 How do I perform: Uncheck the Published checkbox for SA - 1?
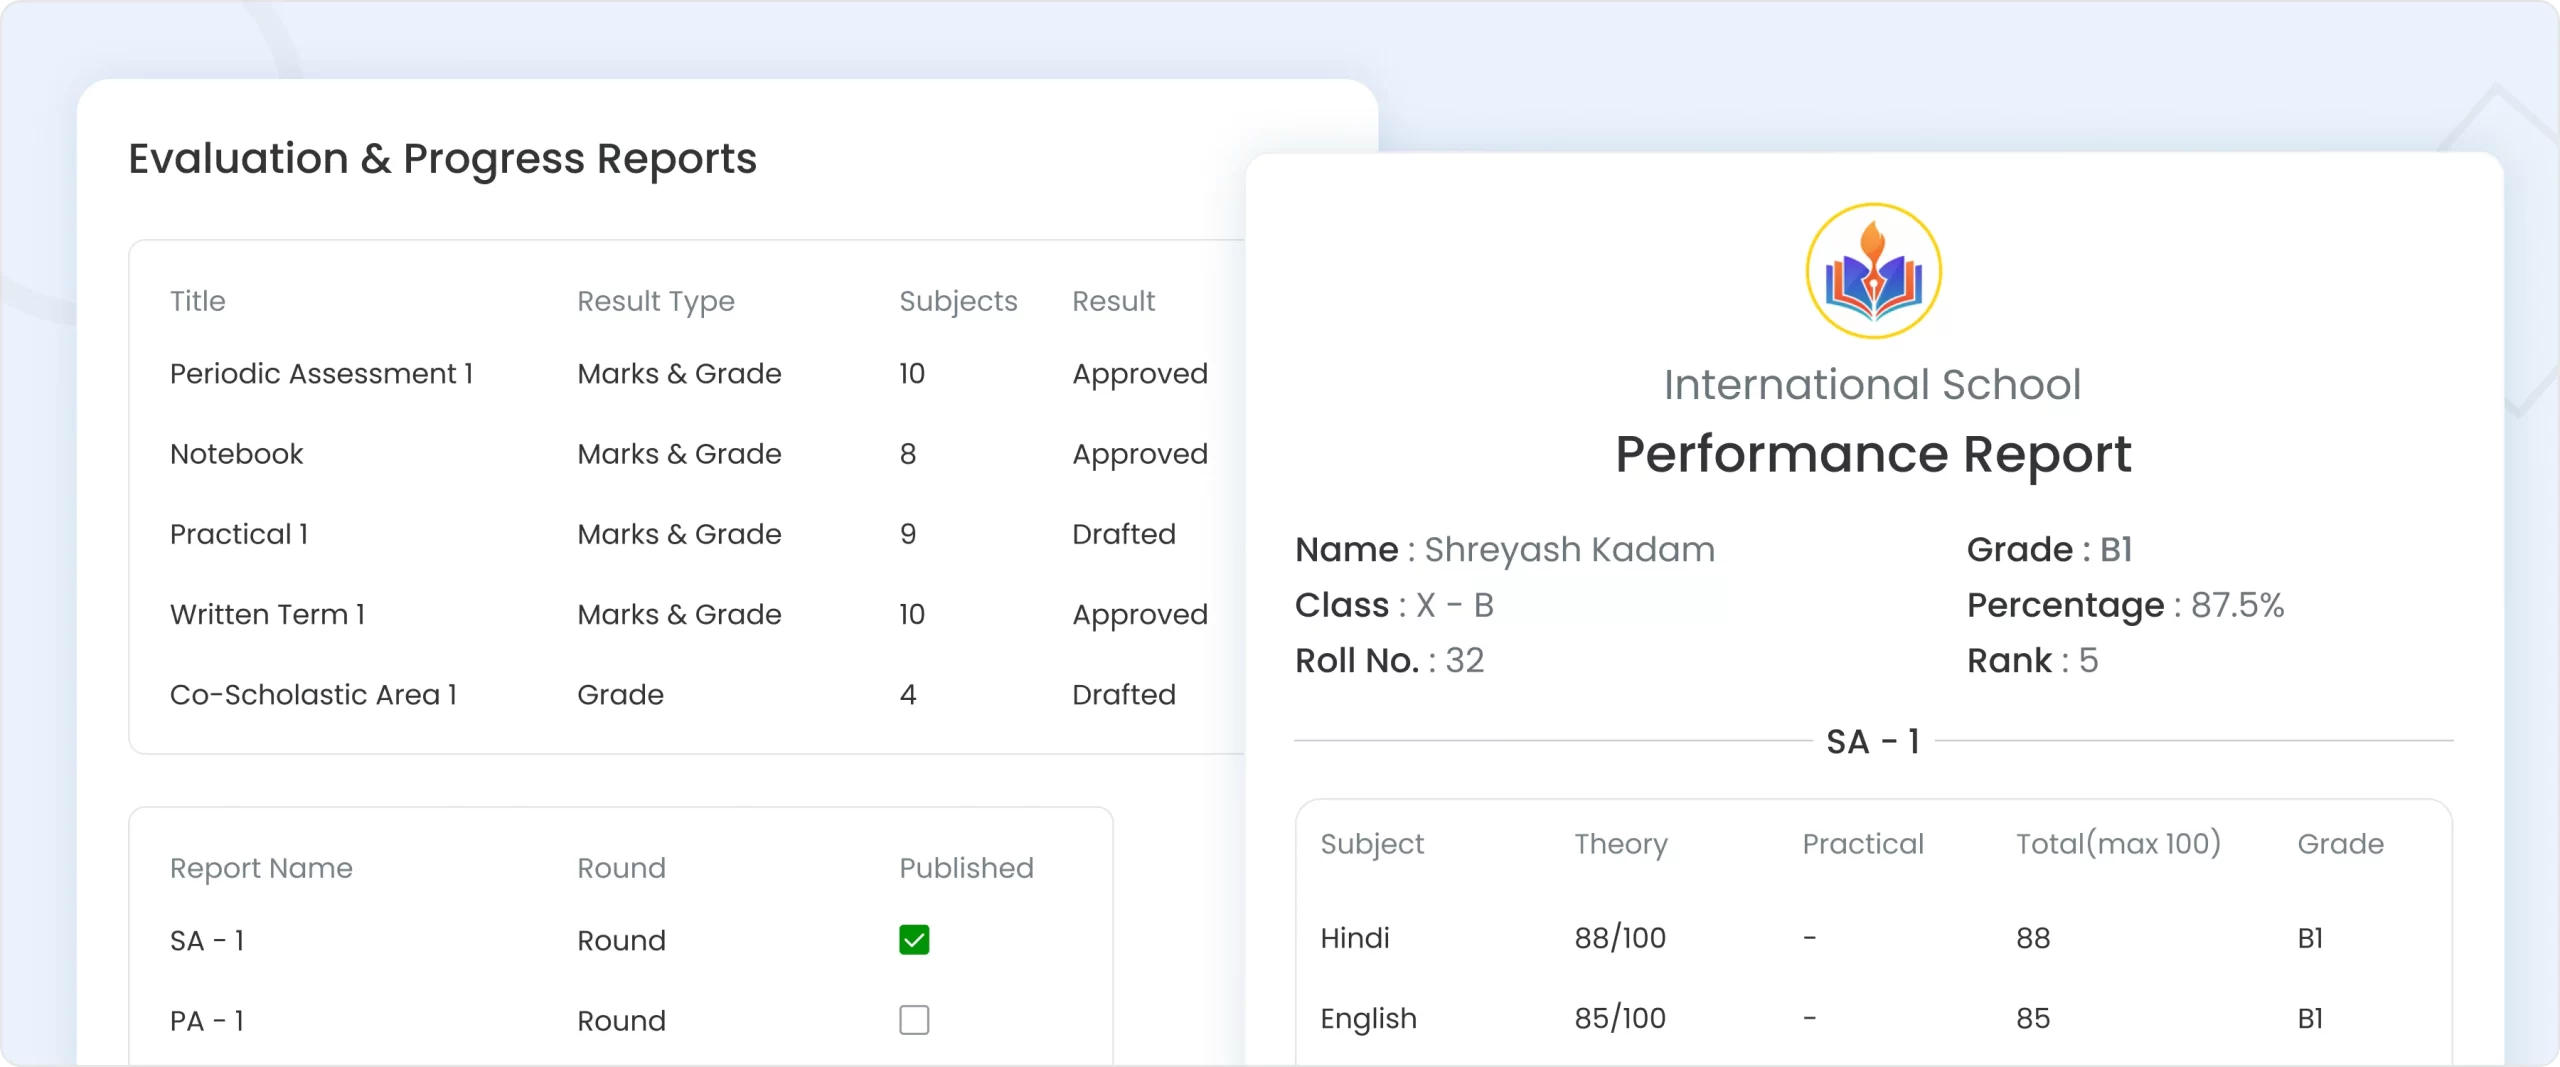tap(913, 940)
